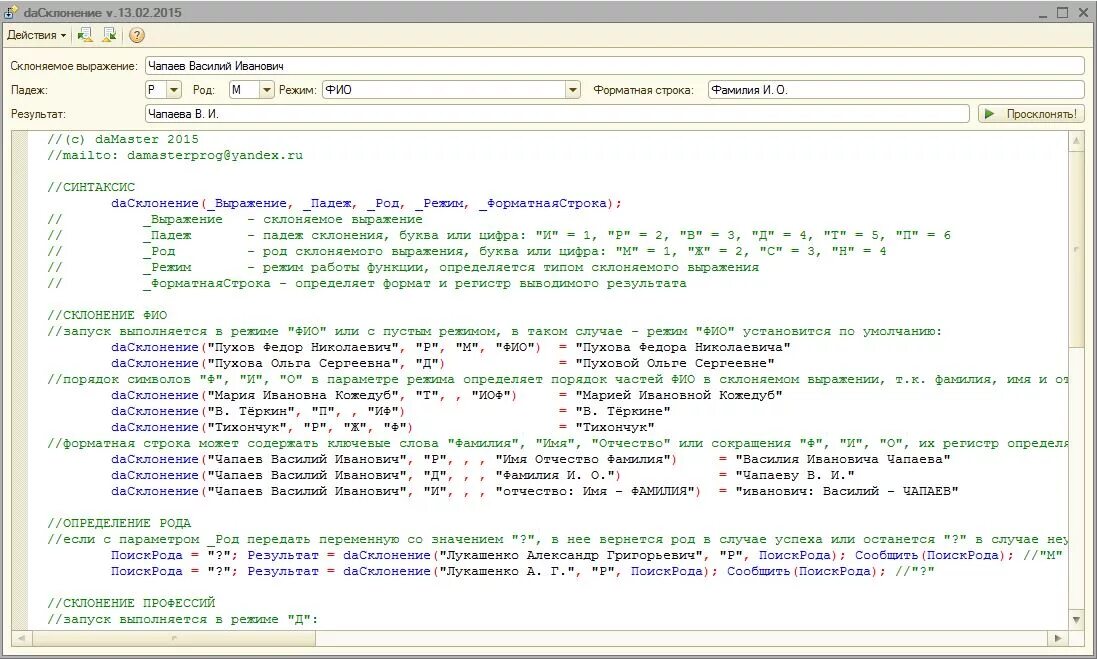This screenshot has width=1097, height=659.
Task: Click the //СКЛОНЕНИЕ ФИО comment heading
Action: pyautogui.click(x=107, y=315)
